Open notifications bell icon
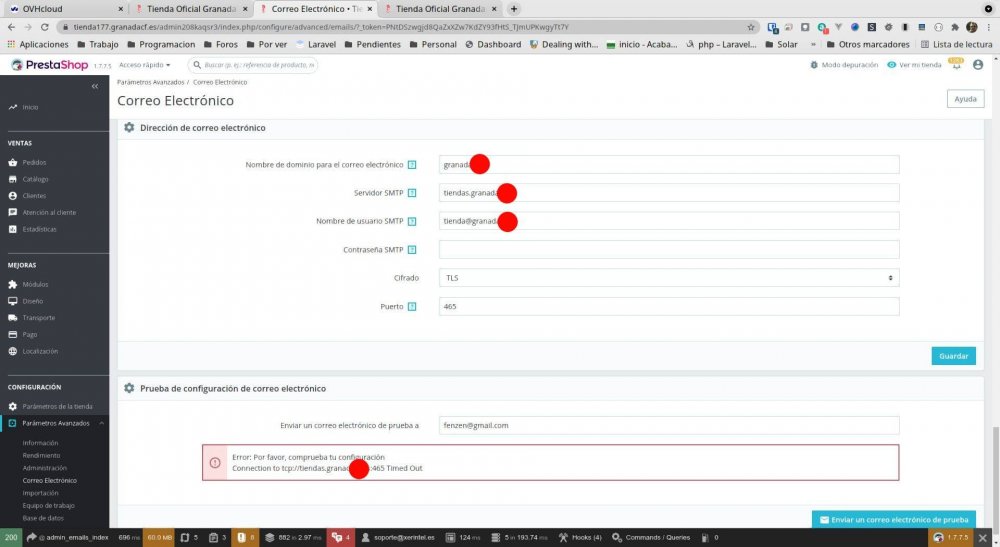The width and height of the screenshot is (1000, 547). click(x=956, y=64)
